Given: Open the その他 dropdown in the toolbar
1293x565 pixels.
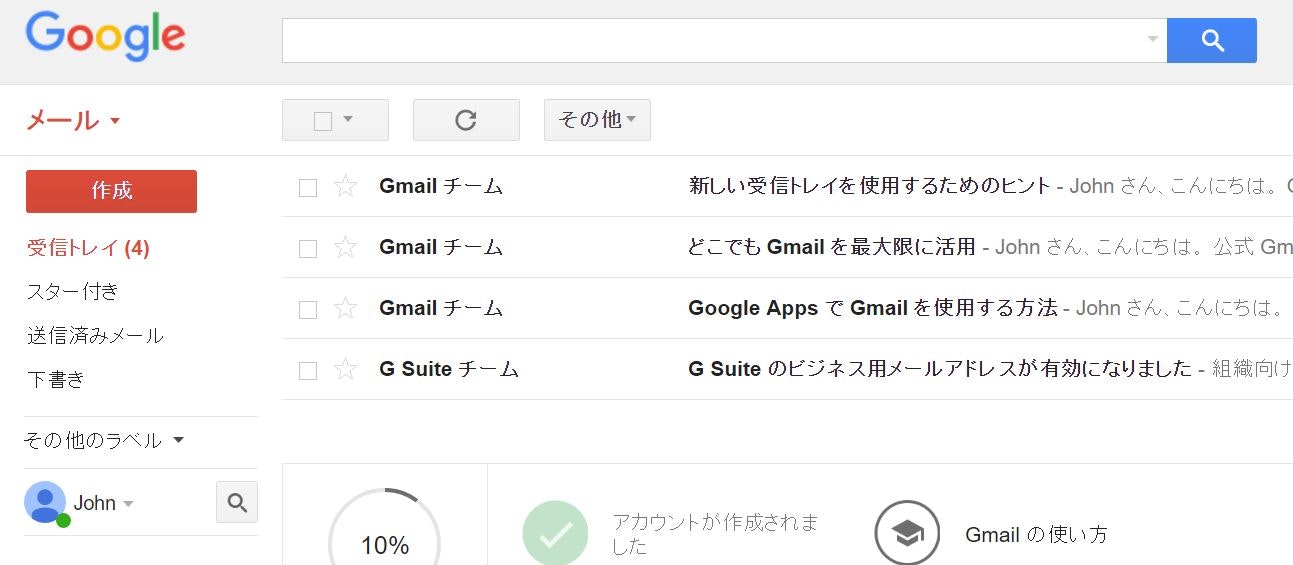Looking at the screenshot, I should tap(597, 120).
